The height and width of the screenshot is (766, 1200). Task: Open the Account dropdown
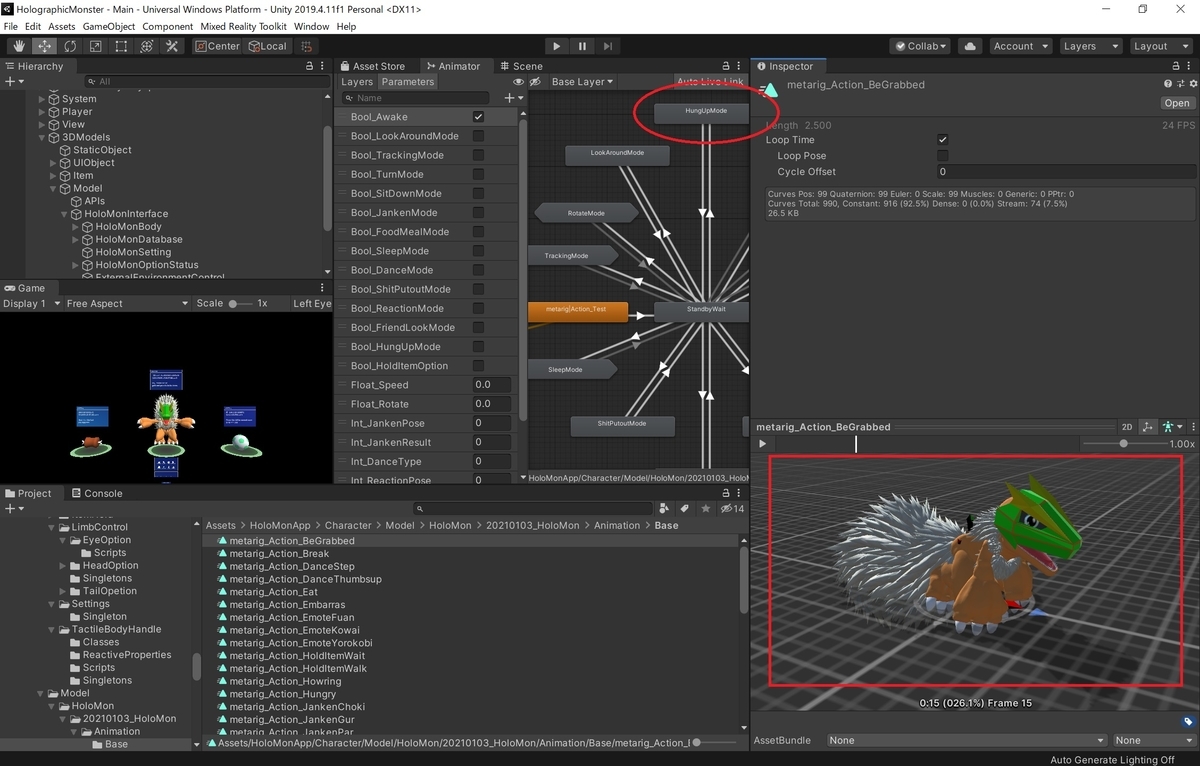(x=1020, y=46)
